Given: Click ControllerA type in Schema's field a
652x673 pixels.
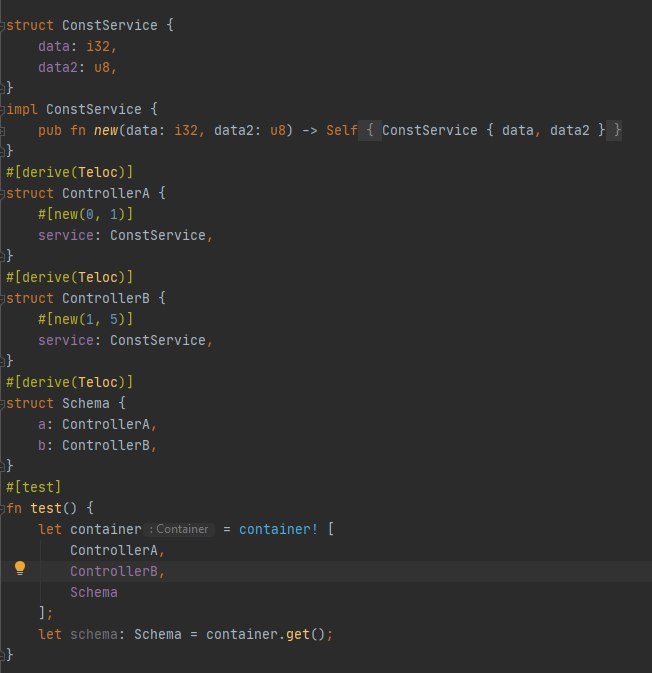Looking at the screenshot, I should (106, 424).
